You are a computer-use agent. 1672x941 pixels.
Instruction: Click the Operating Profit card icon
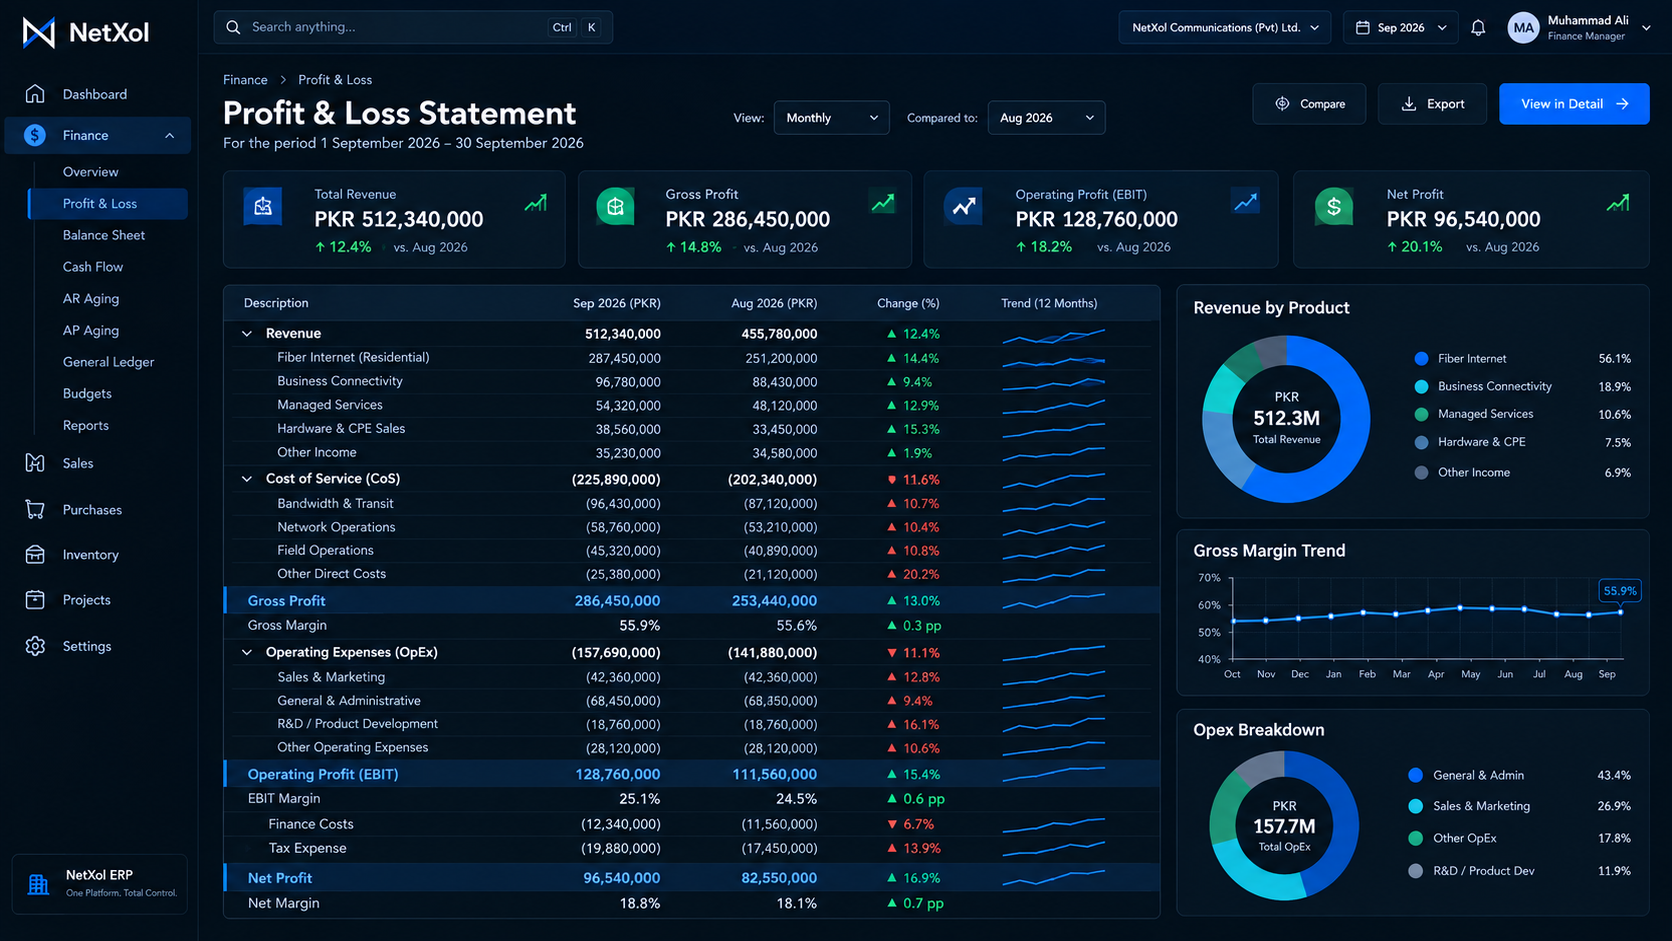(964, 206)
